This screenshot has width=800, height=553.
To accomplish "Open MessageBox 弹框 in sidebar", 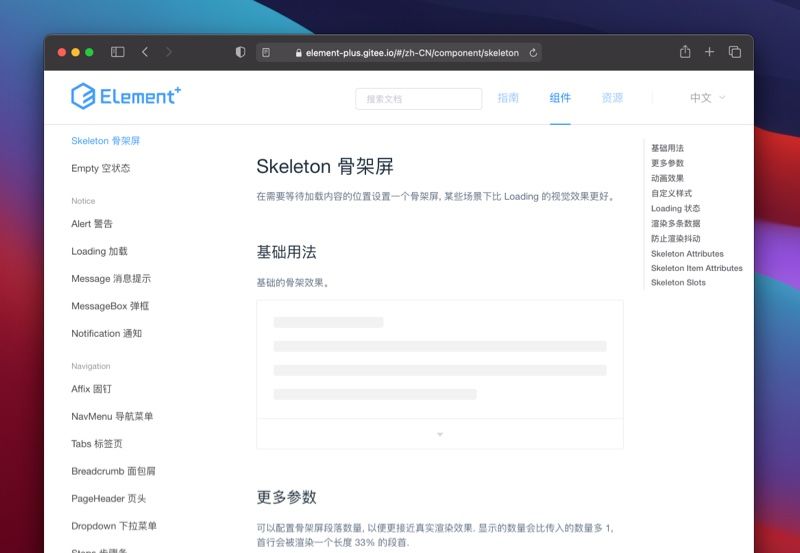I will 110,306.
